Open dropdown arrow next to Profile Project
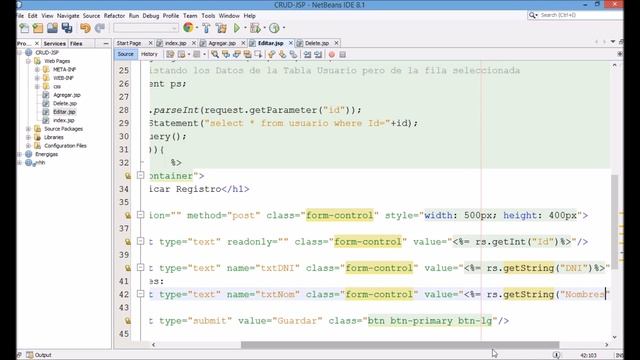 pyautogui.click(x=284, y=28)
